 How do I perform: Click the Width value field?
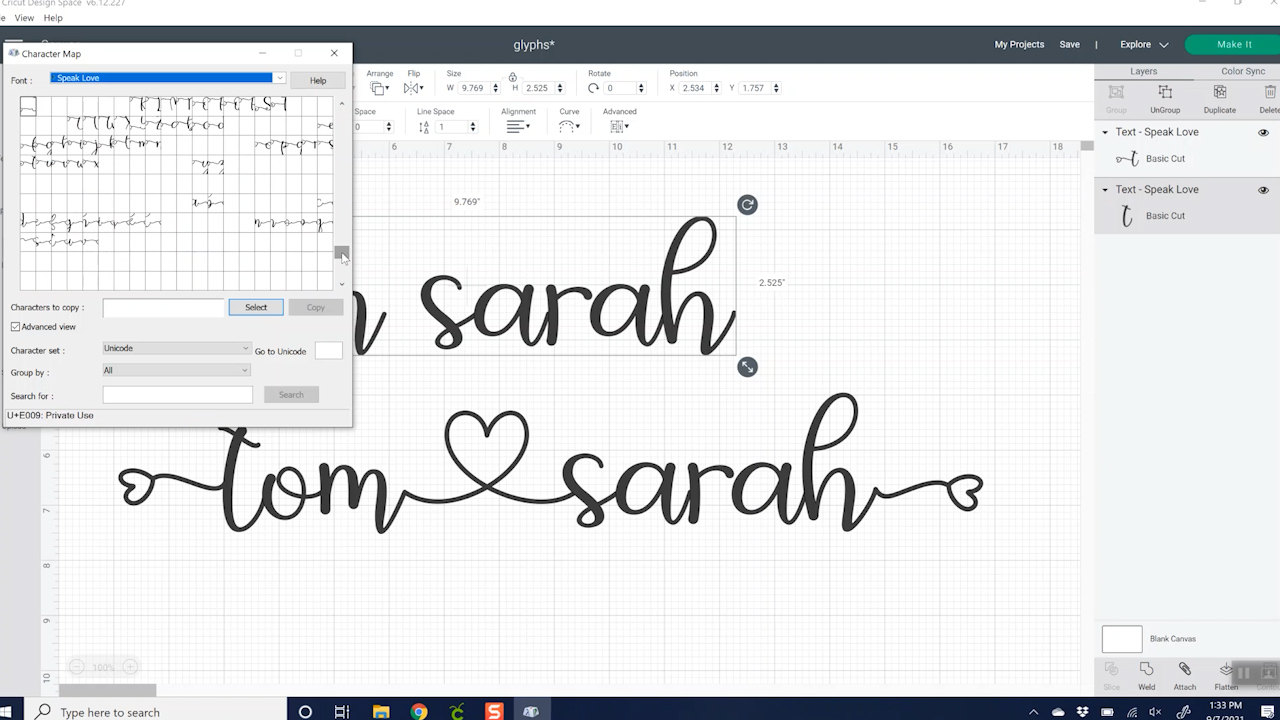[x=474, y=88]
